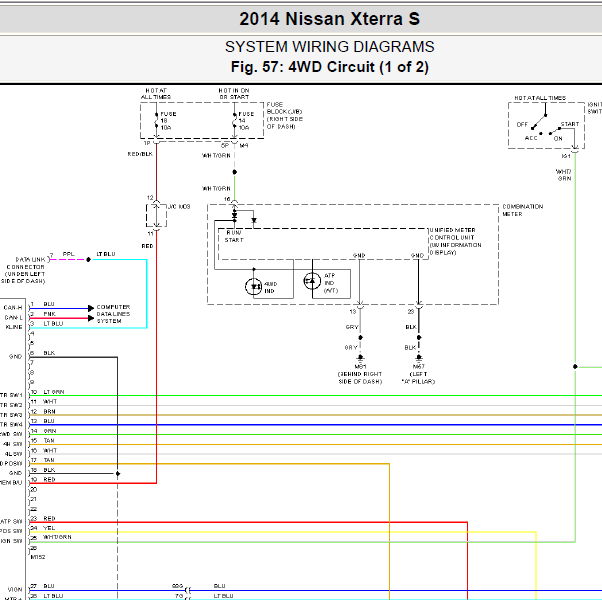Image resolution: width=602 pixels, height=600 pixels.
Task: Select the "DATA LINK CONNECTOR" label
Action: [x=24, y=270]
